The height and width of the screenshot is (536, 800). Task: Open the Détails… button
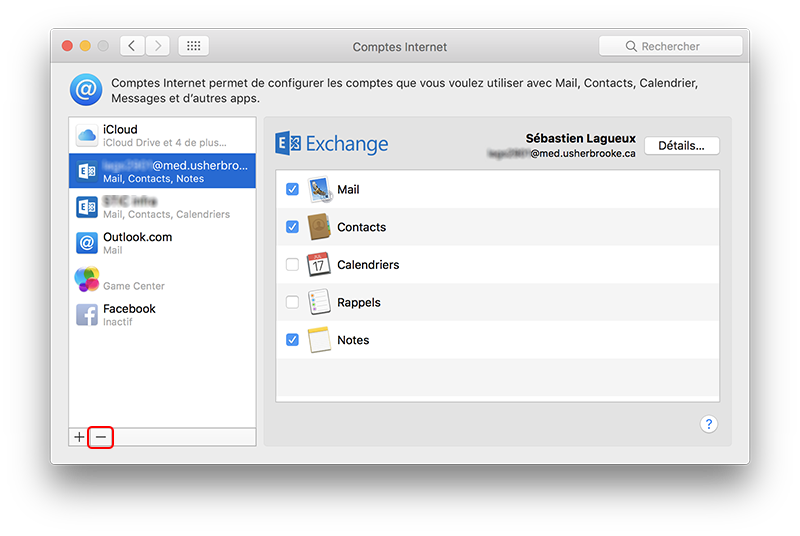pyautogui.click(x=681, y=146)
